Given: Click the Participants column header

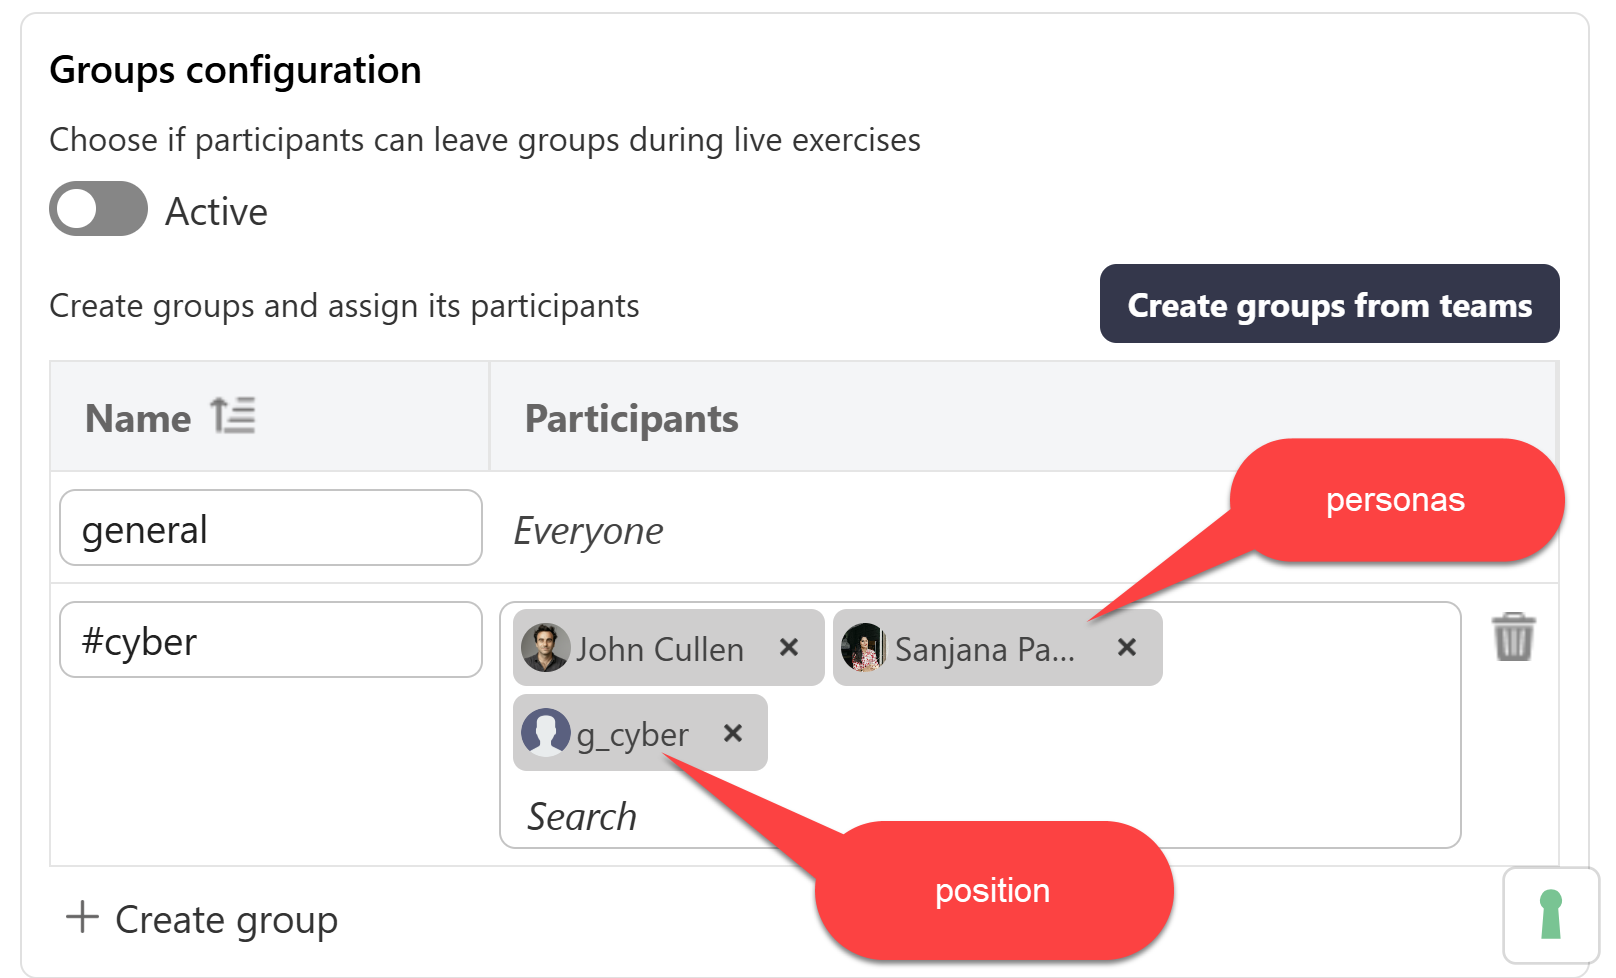Looking at the screenshot, I should coord(631,418).
